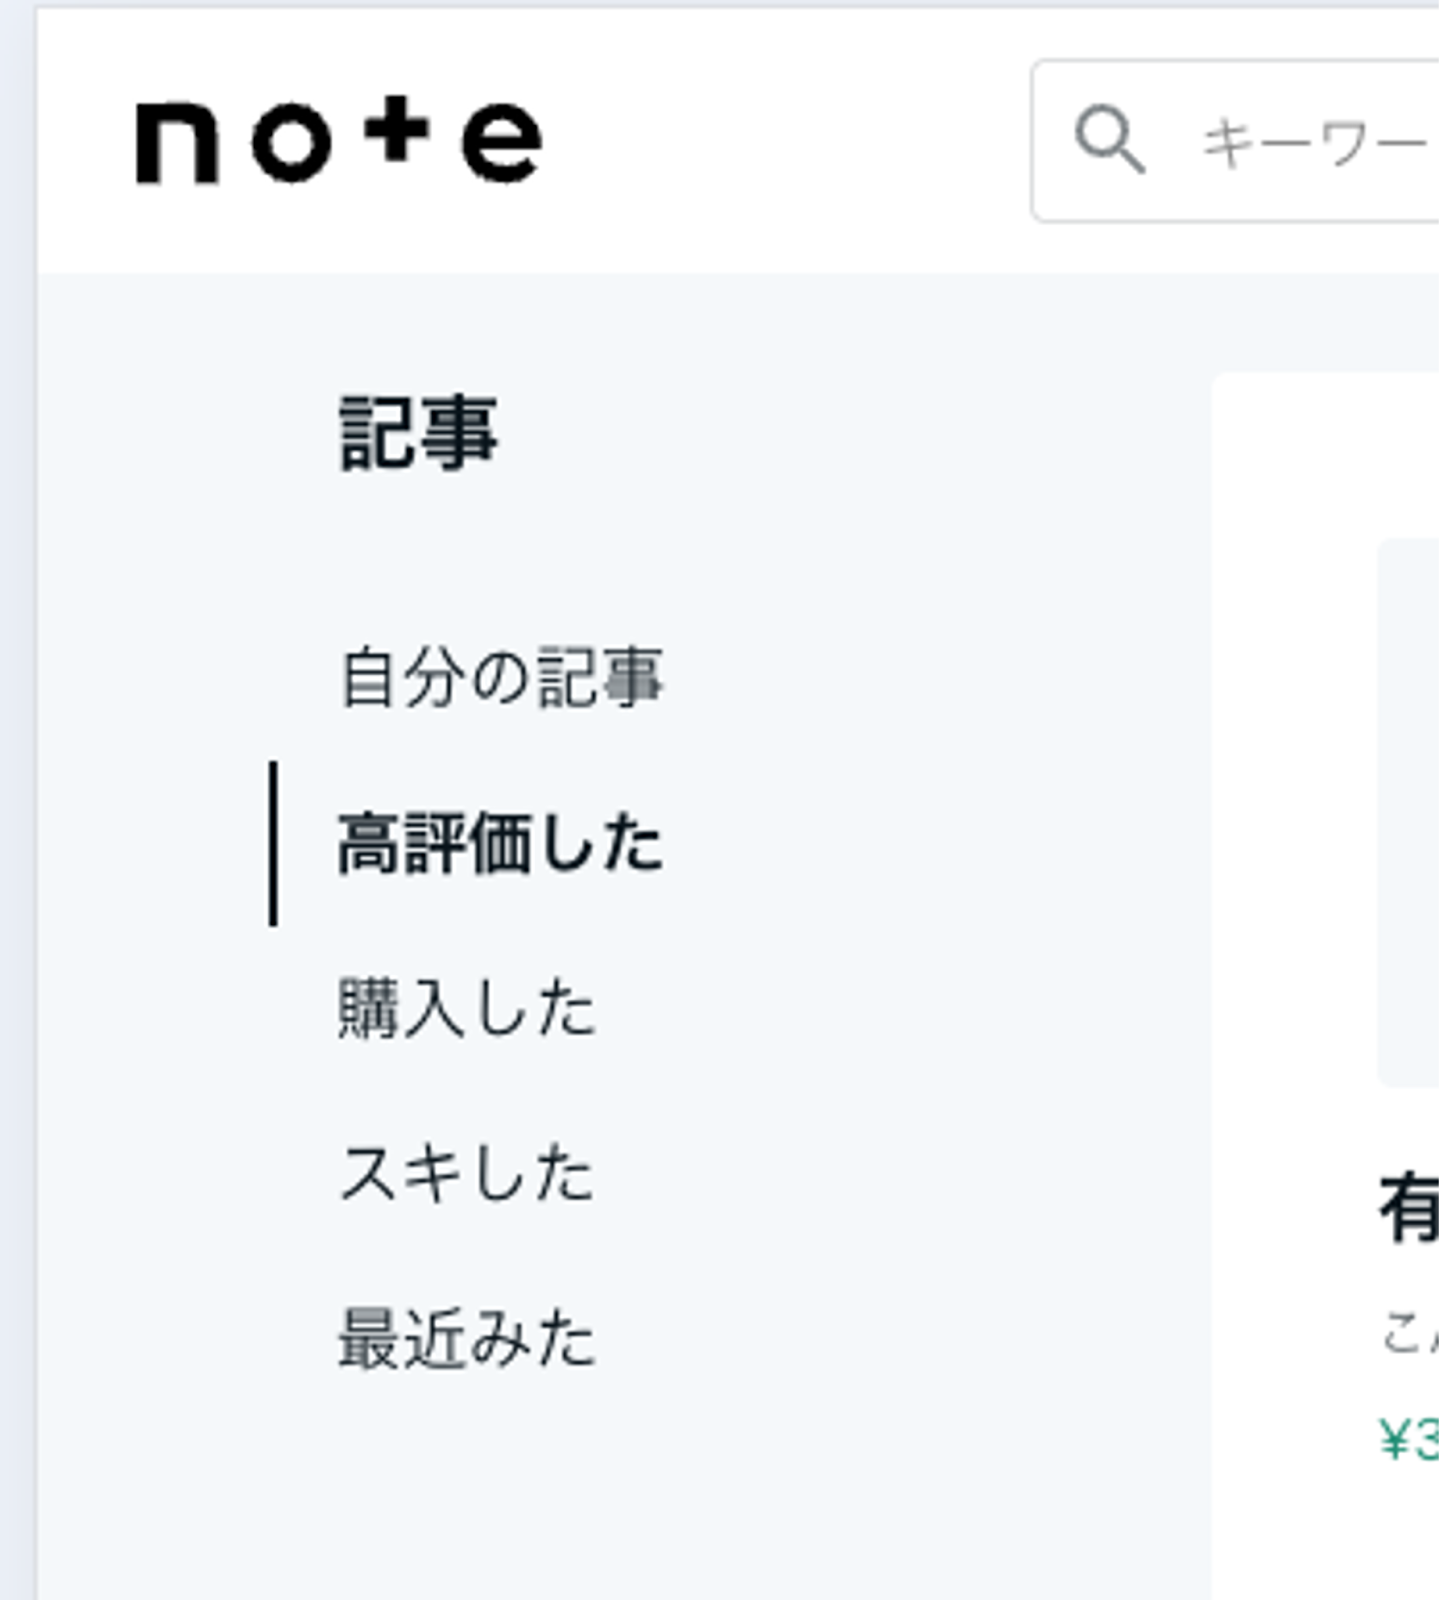
Task: Click the black active bar beside 高評価した
Action: pyautogui.click(x=273, y=844)
